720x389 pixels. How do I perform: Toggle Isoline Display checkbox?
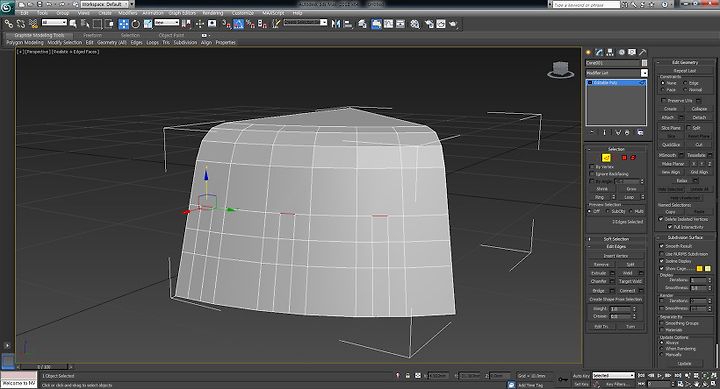coord(662,261)
